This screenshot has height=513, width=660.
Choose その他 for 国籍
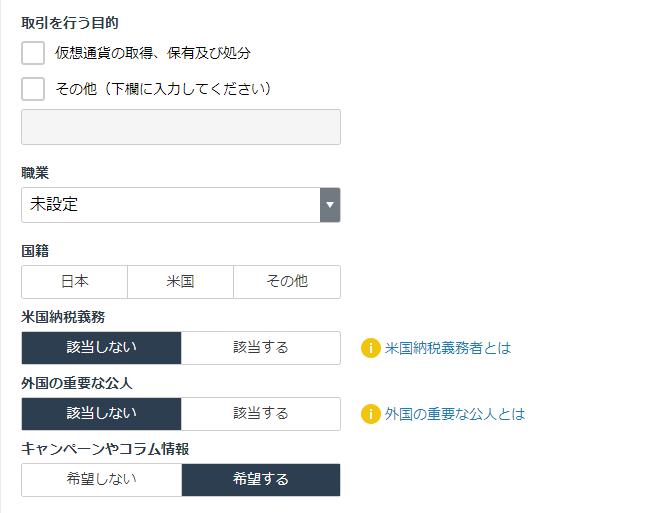pos(287,282)
